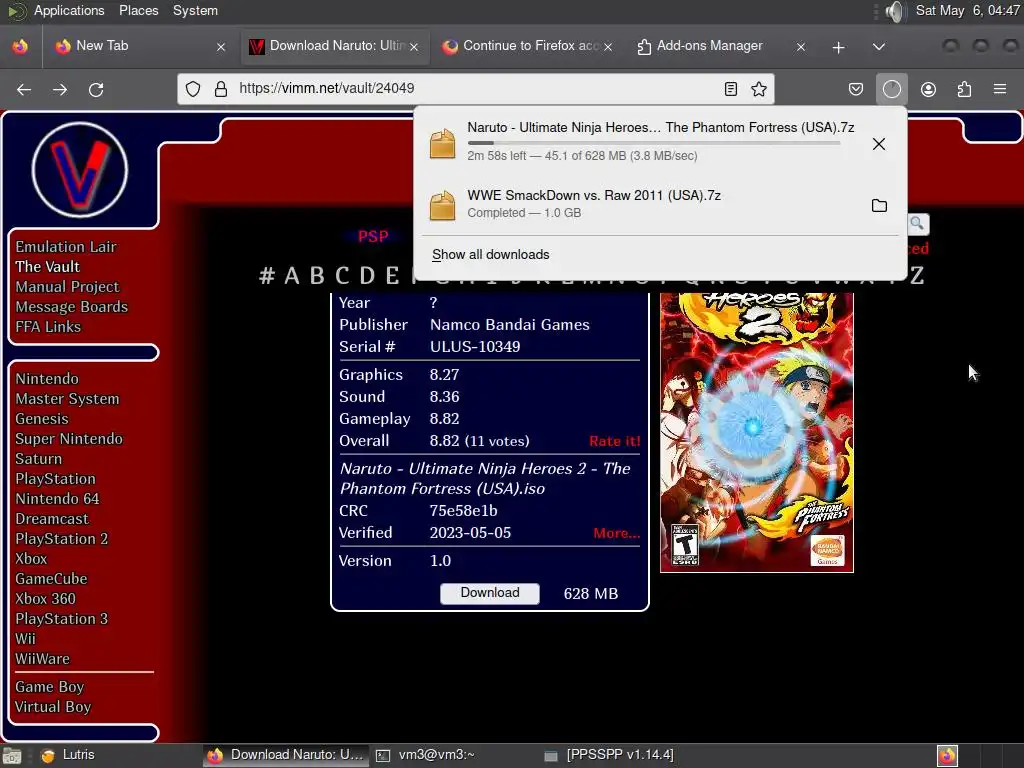Click the show desktop icon in taskbar
This screenshot has width=1024, height=768.
pos(12,756)
